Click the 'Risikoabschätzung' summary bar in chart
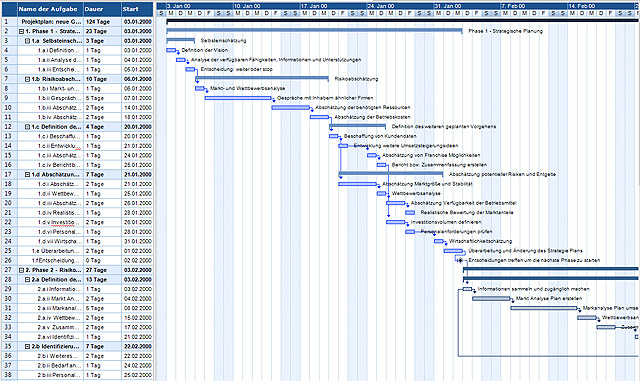This screenshot has width=640, height=381. coord(262,77)
